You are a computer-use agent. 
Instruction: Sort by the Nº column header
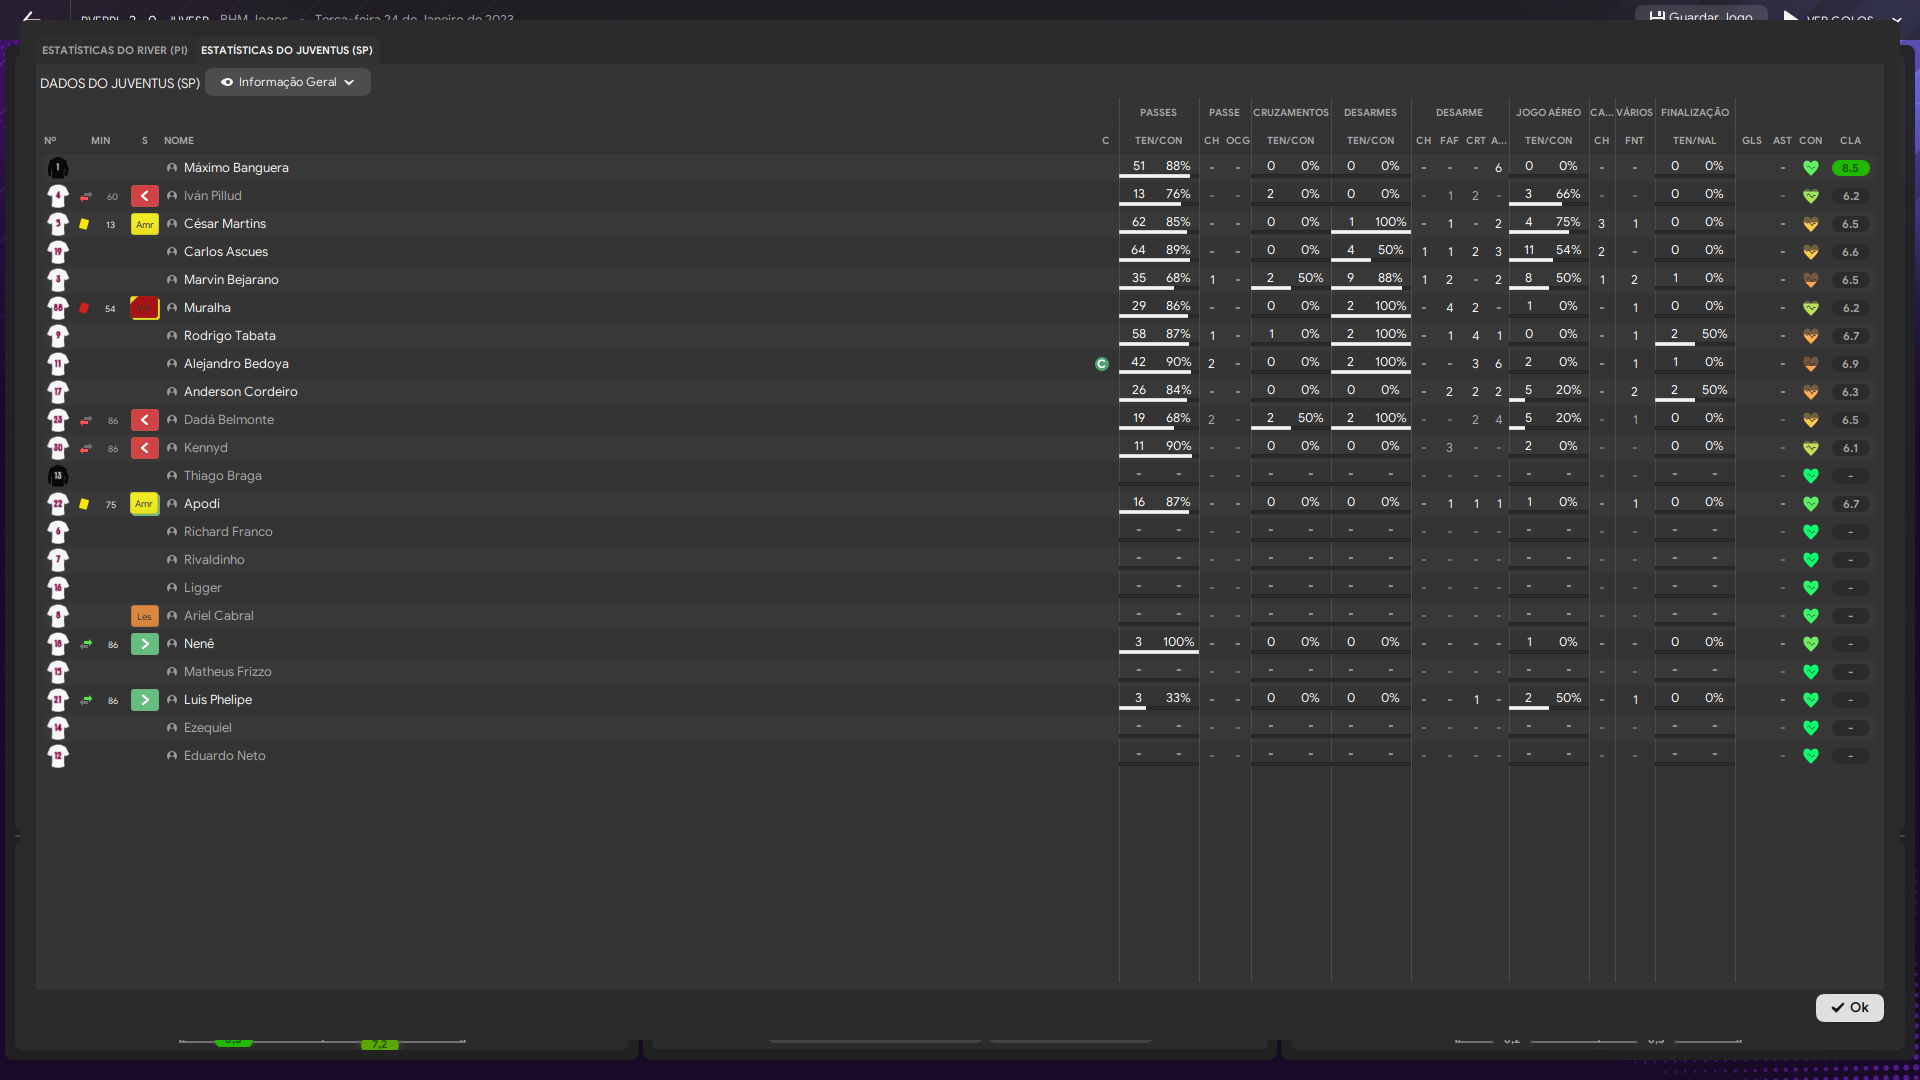click(x=50, y=141)
